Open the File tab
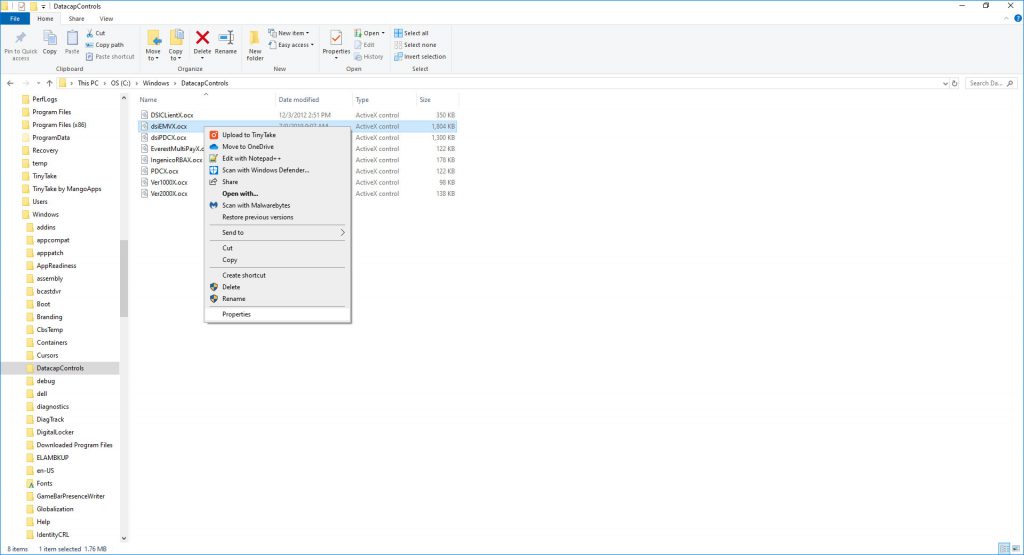 14,19
